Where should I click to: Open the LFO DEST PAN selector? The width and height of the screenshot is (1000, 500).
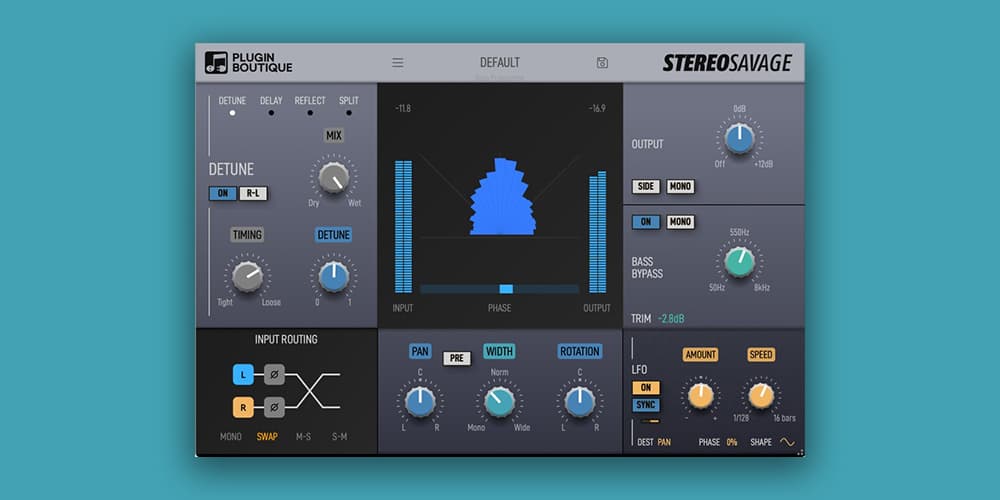[664, 442]
